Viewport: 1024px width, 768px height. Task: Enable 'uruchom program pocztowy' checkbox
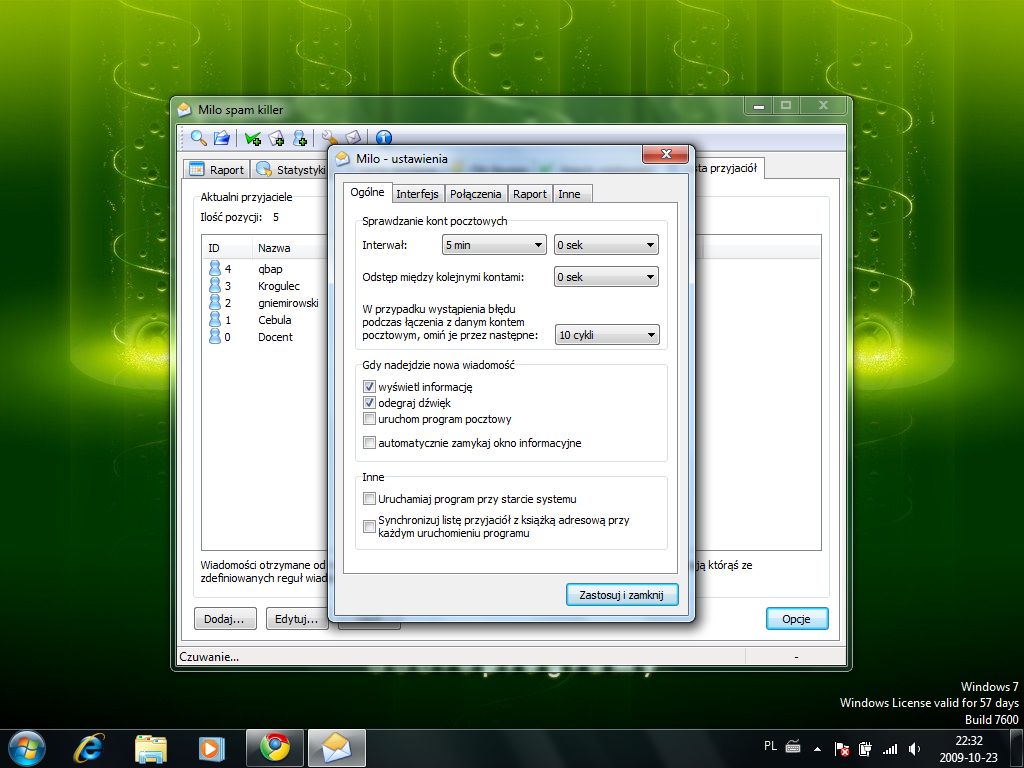tap(369, 419)
